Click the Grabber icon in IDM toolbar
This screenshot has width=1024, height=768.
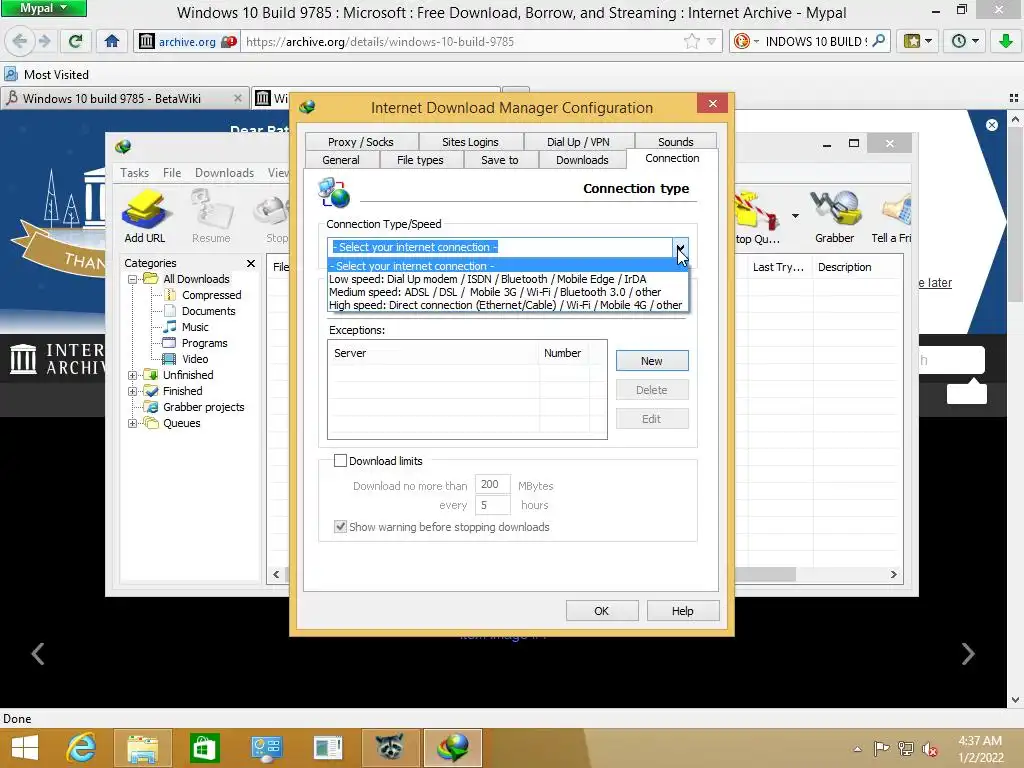tap(835, 216)
